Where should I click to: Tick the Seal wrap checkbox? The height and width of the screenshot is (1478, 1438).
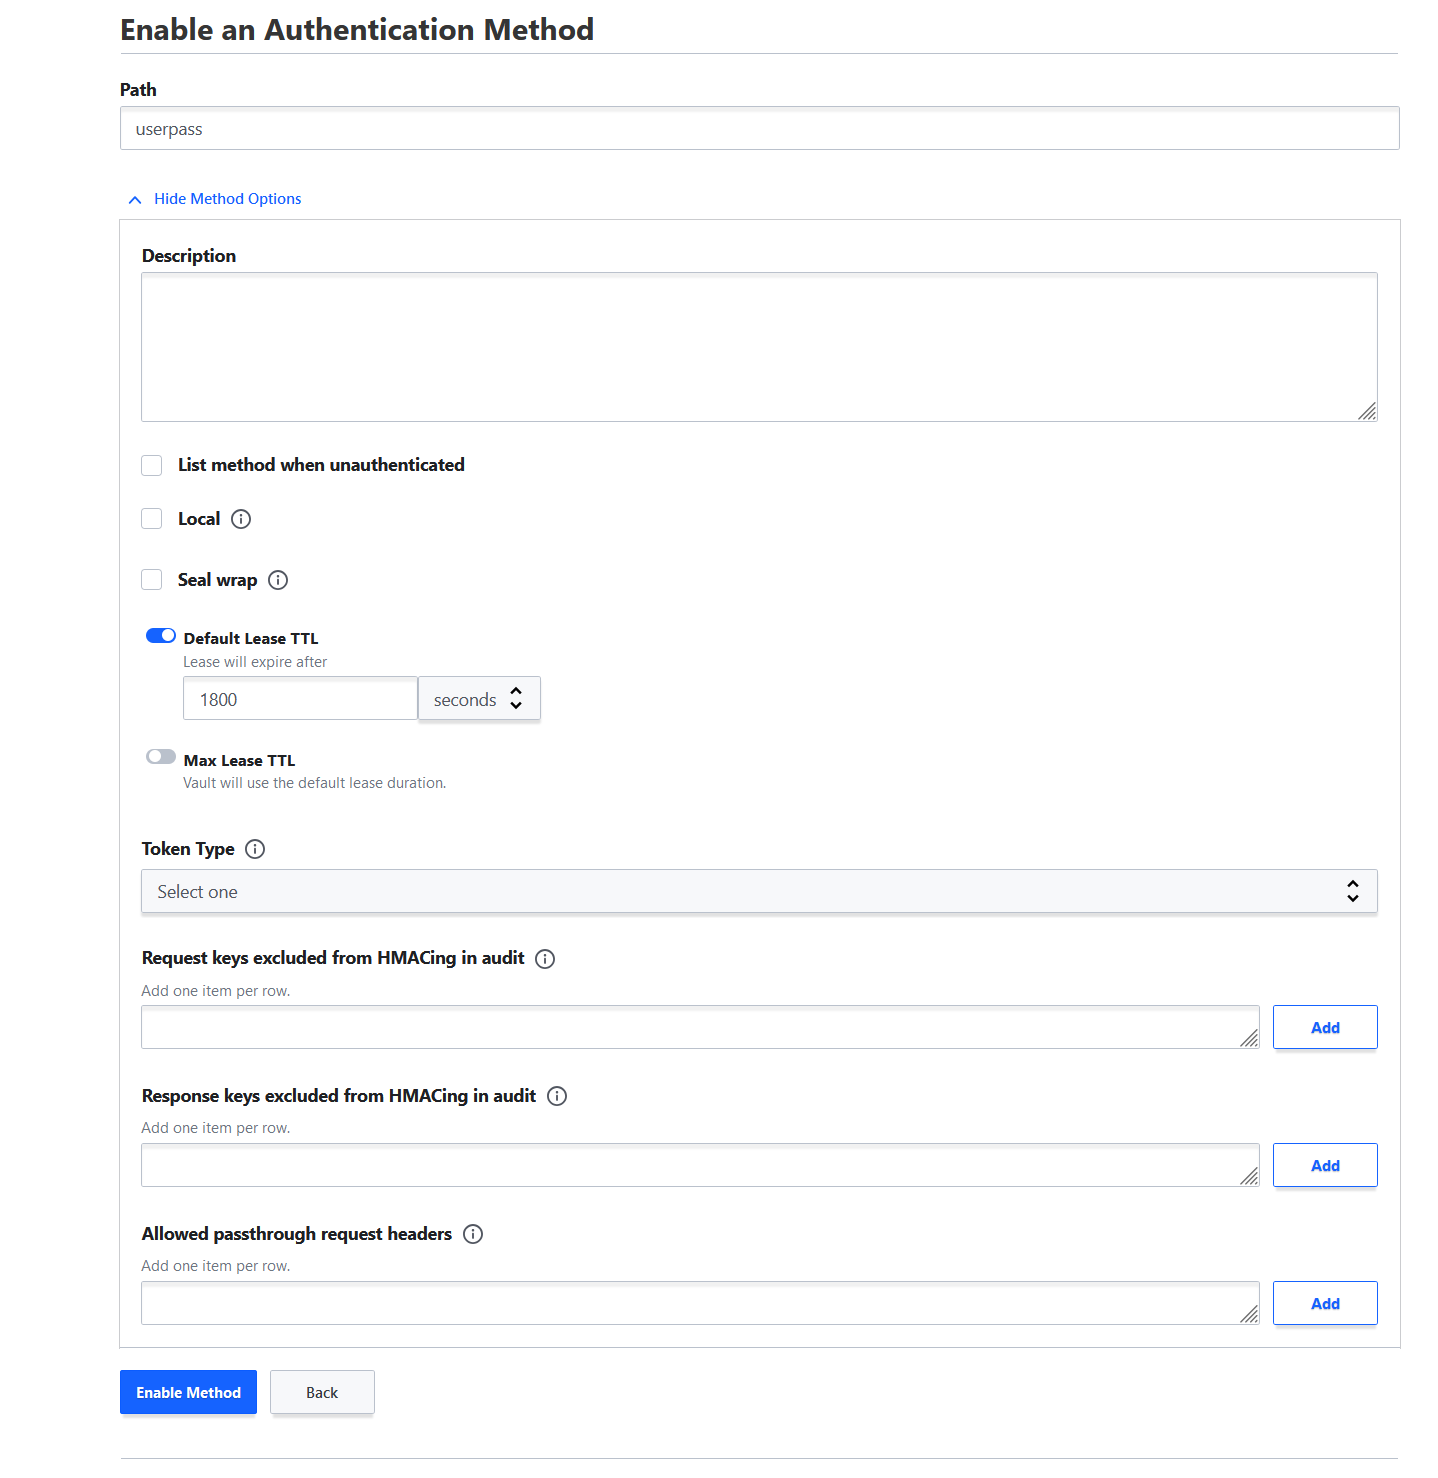152,580
